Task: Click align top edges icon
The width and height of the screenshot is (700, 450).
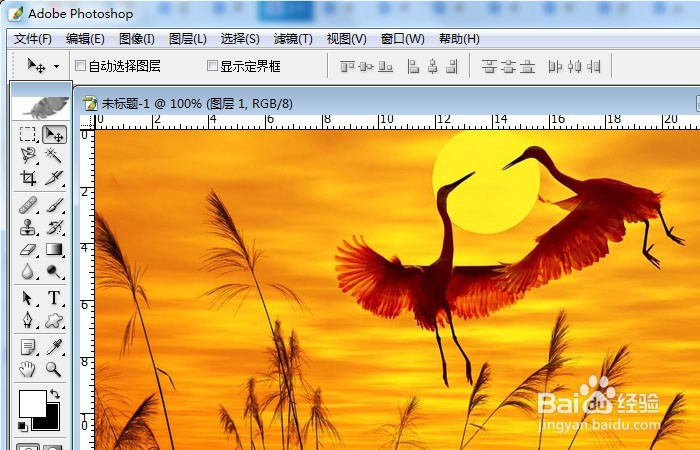Action: coord(347,67)
